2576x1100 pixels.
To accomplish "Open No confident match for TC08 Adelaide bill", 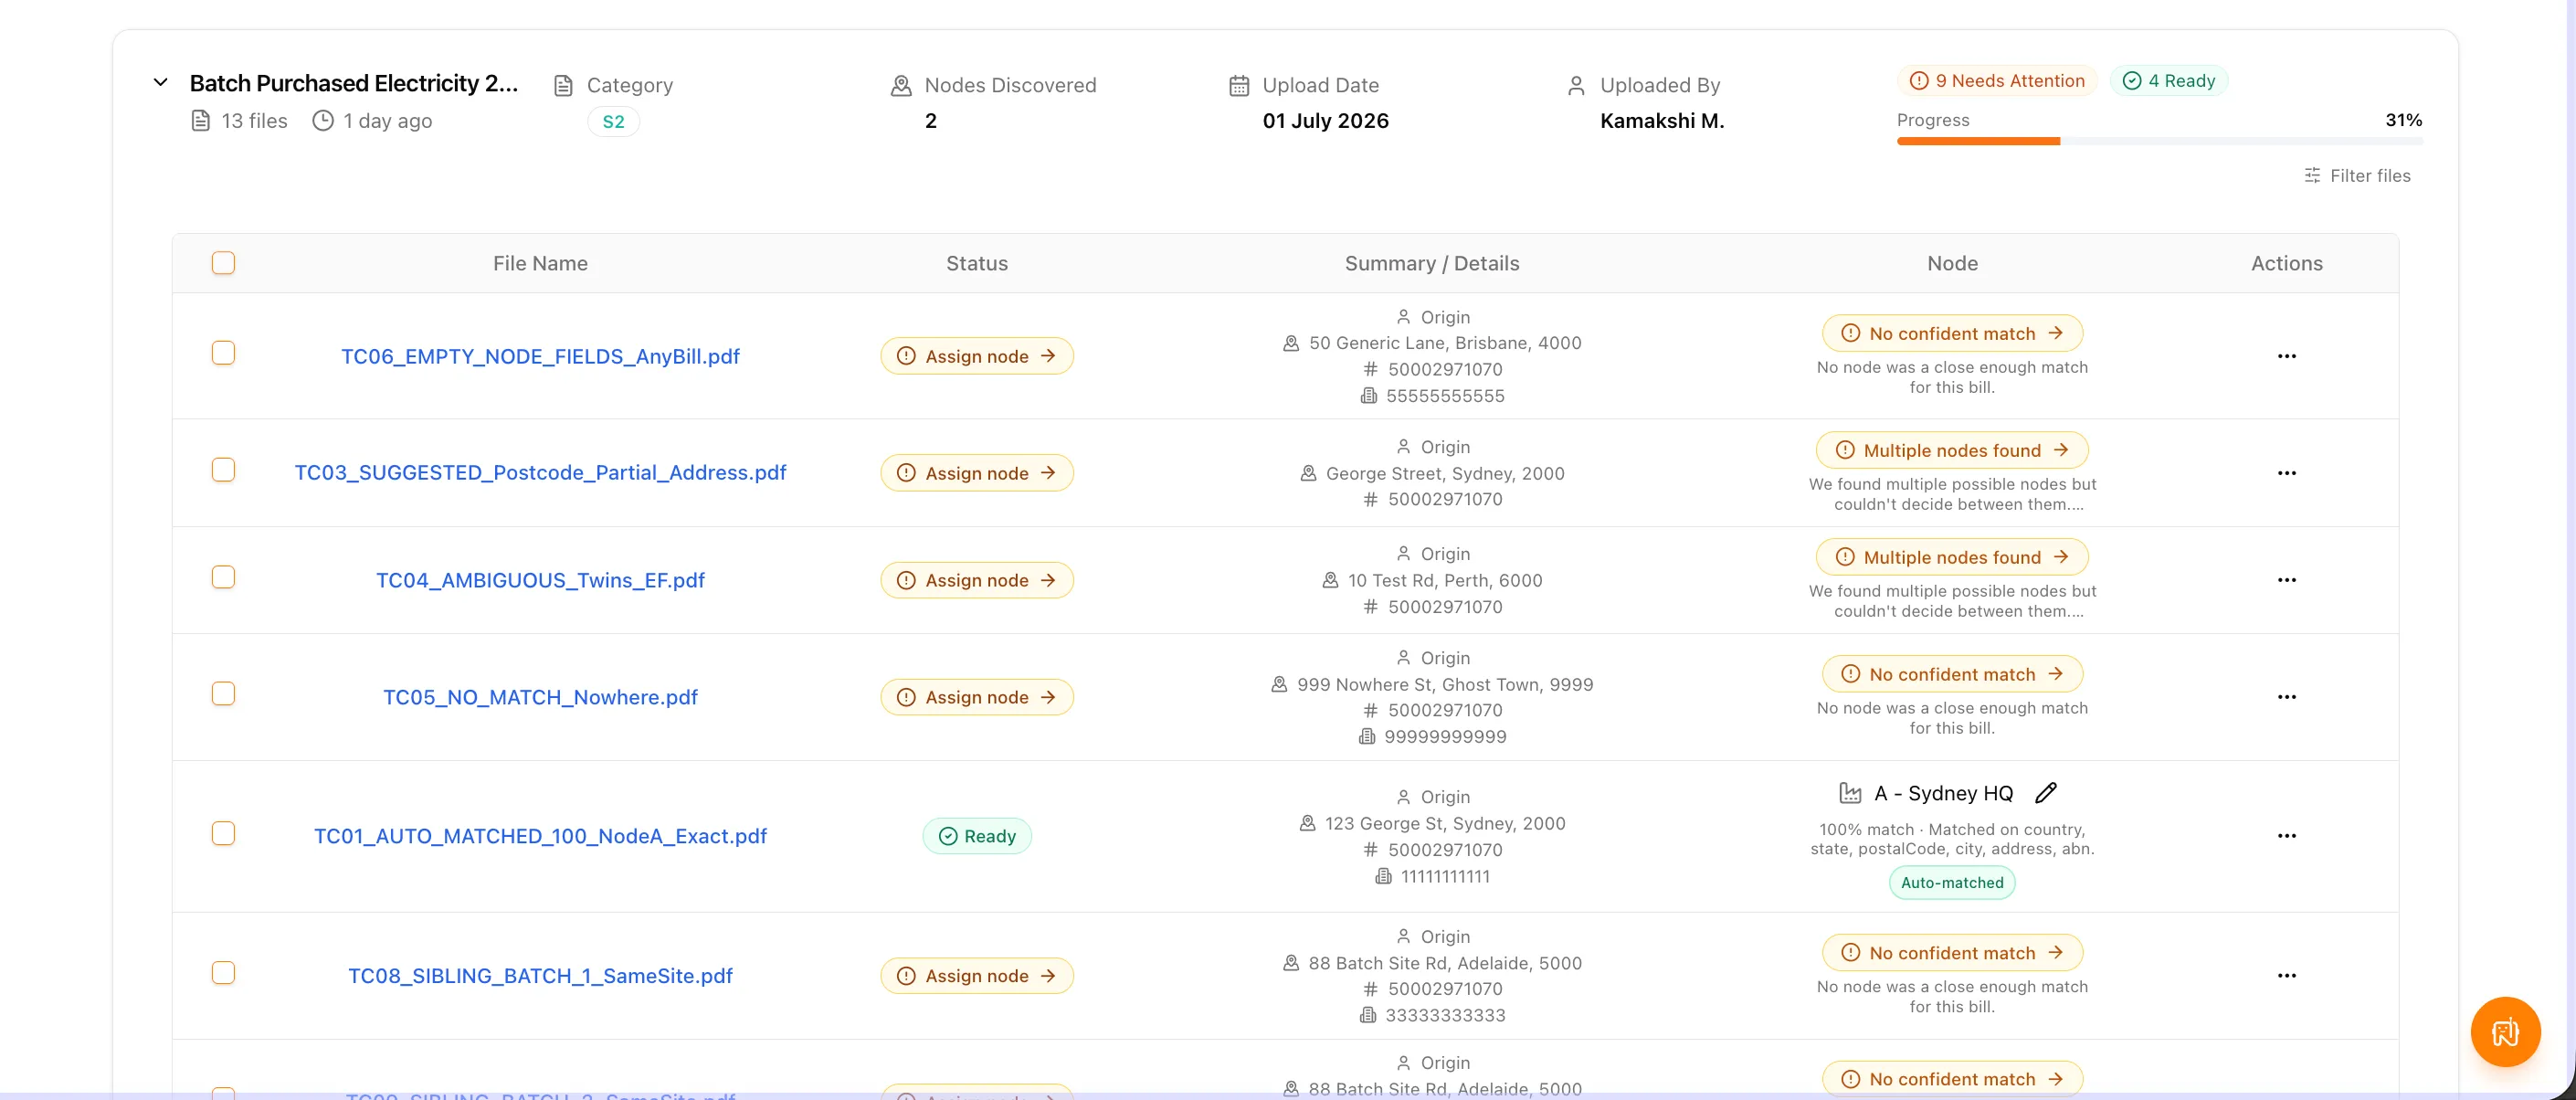I will click(1952, 954).
